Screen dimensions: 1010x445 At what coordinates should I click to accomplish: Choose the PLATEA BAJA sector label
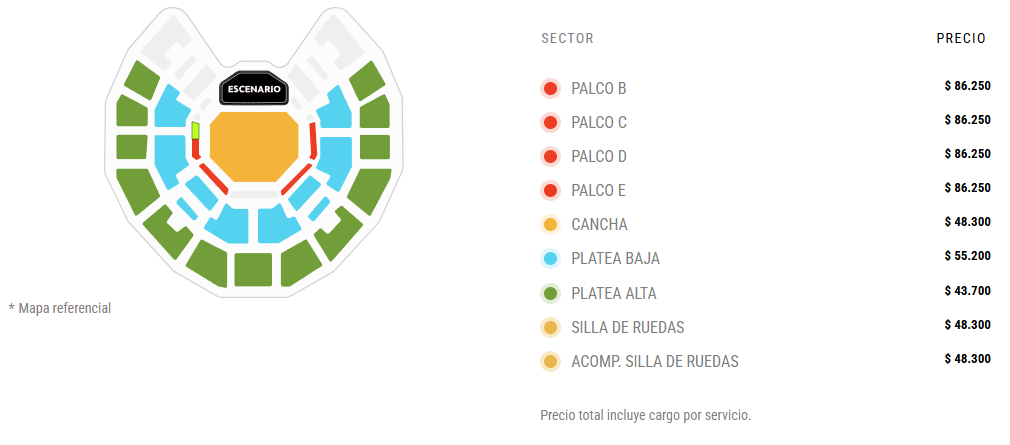click(x=615, y=258)
